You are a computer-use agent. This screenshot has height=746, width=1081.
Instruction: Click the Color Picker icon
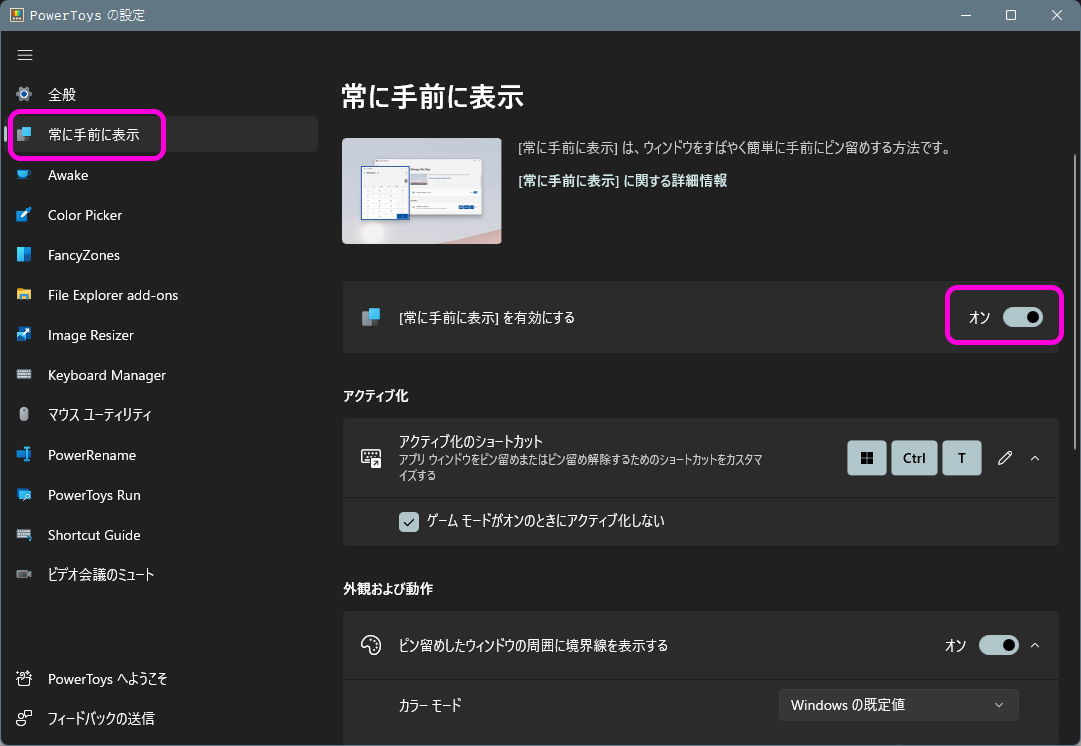coord(24,214)
